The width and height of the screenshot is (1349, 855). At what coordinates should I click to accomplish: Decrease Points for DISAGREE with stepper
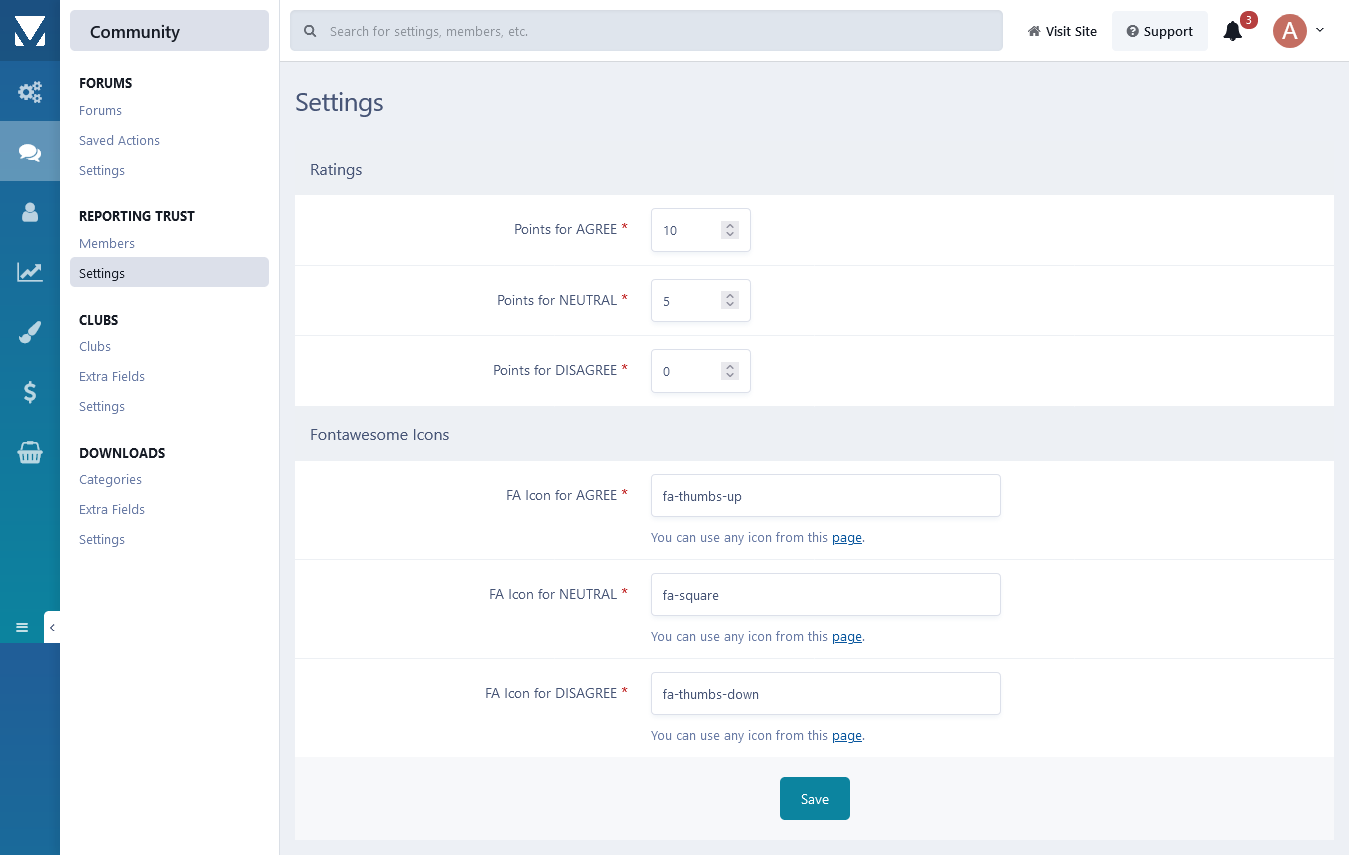point(730,376)
